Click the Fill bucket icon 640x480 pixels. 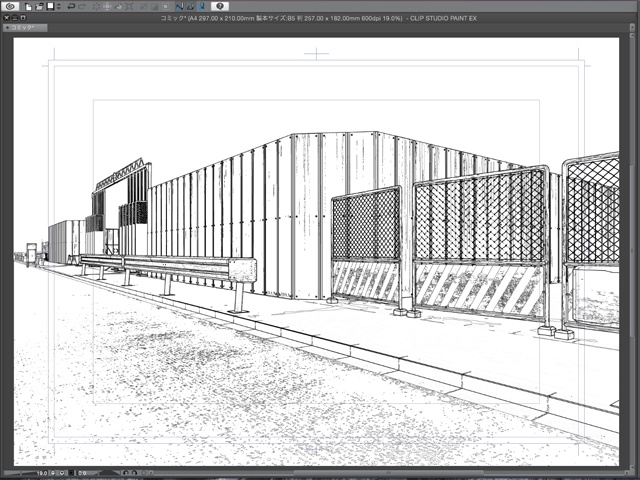point(118,7)
